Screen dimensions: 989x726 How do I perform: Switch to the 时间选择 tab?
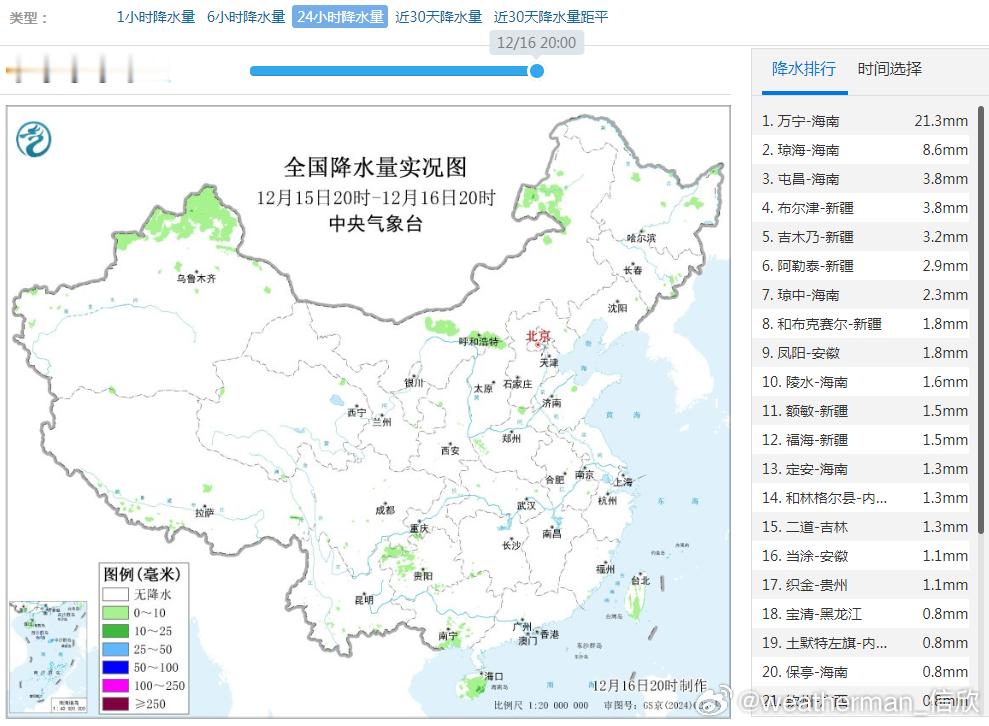[888, 69]
